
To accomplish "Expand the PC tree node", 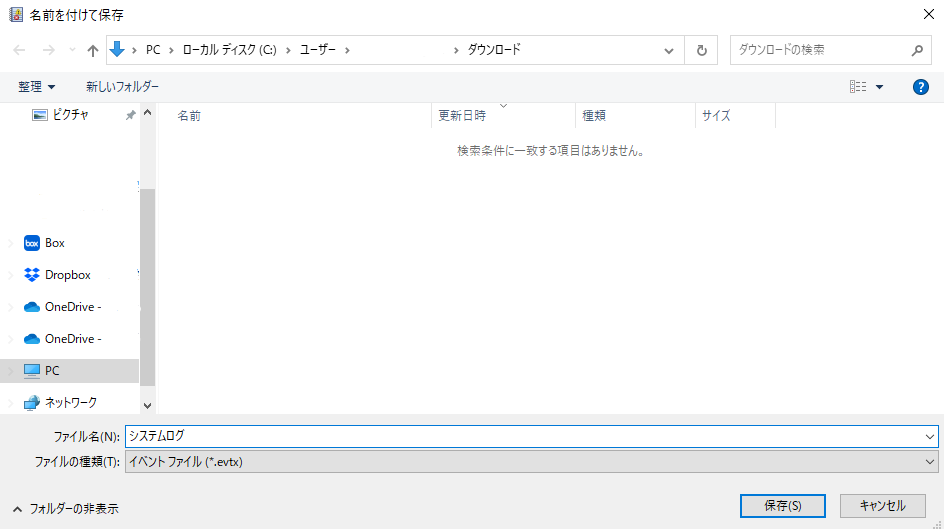I will [10, 371].
